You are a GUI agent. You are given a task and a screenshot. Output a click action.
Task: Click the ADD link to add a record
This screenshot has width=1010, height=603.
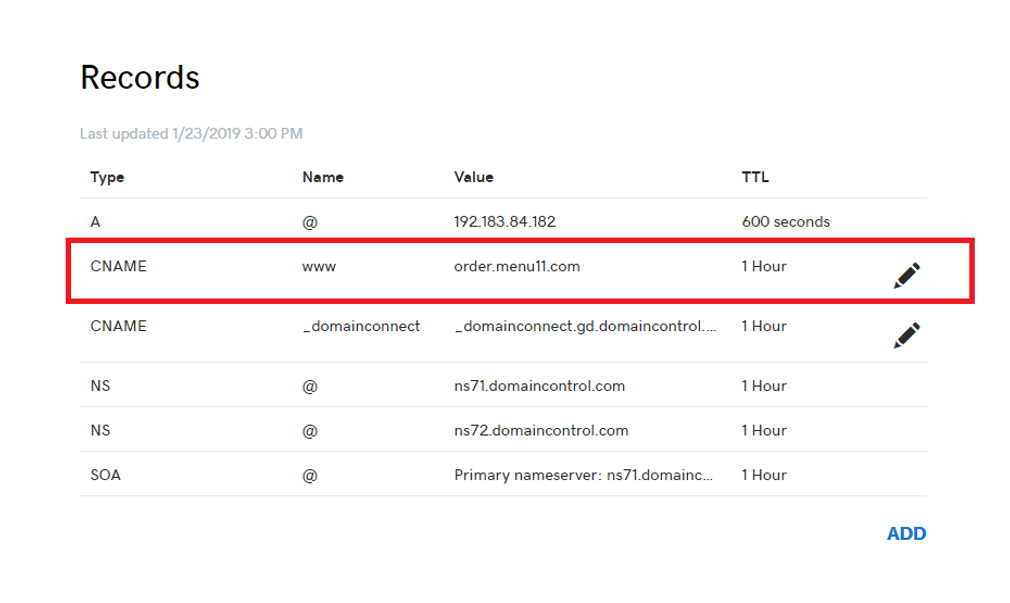(x=906, y=533)
